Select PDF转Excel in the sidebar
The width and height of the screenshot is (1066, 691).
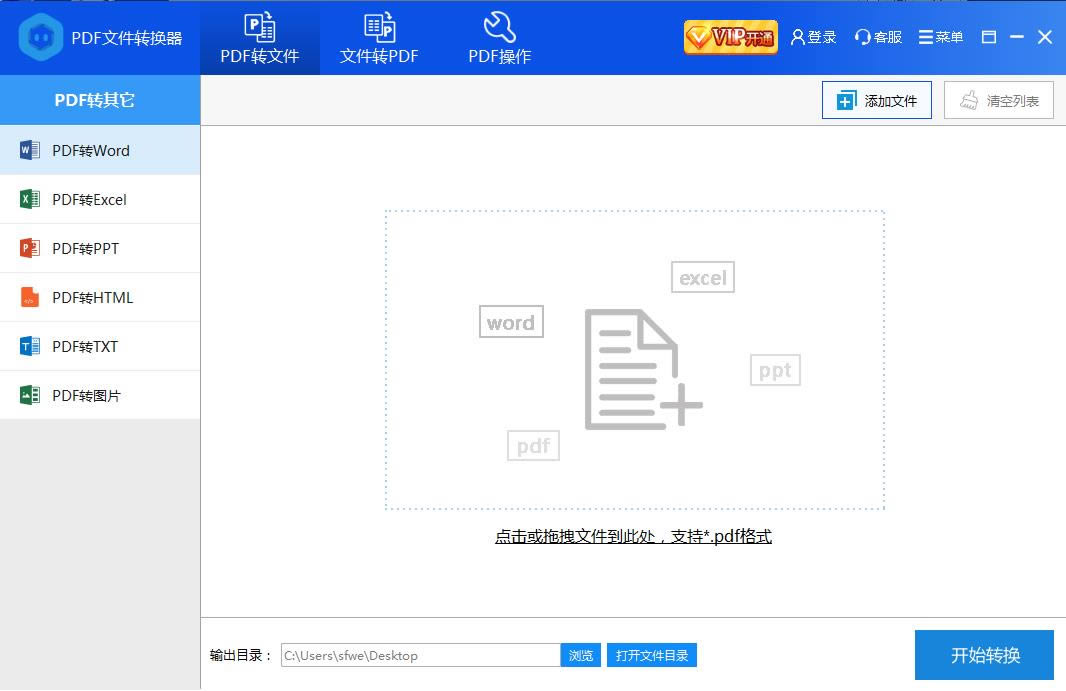point(100,199)
